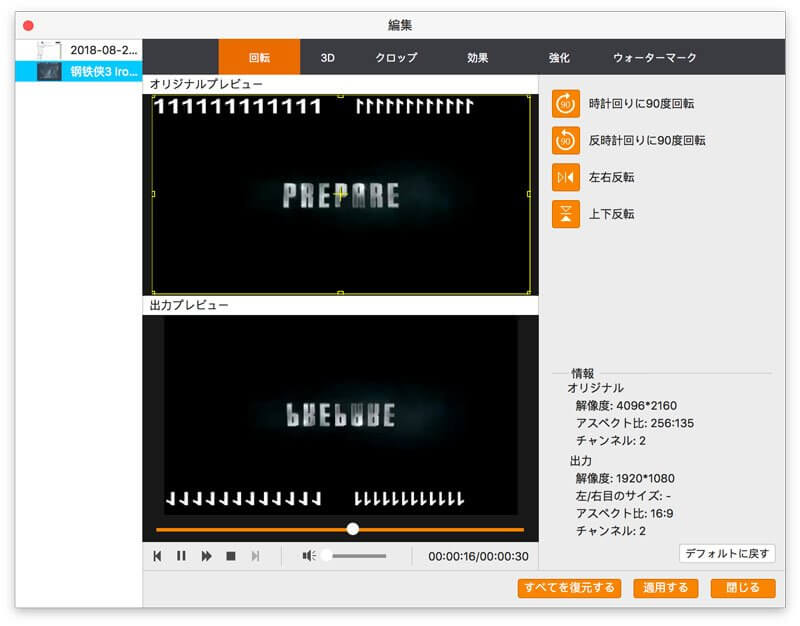Click the オリジナルプレビュー heading
Image resolution: width=800 pixels, height=626 pixels.
click(x=206, y=84)
